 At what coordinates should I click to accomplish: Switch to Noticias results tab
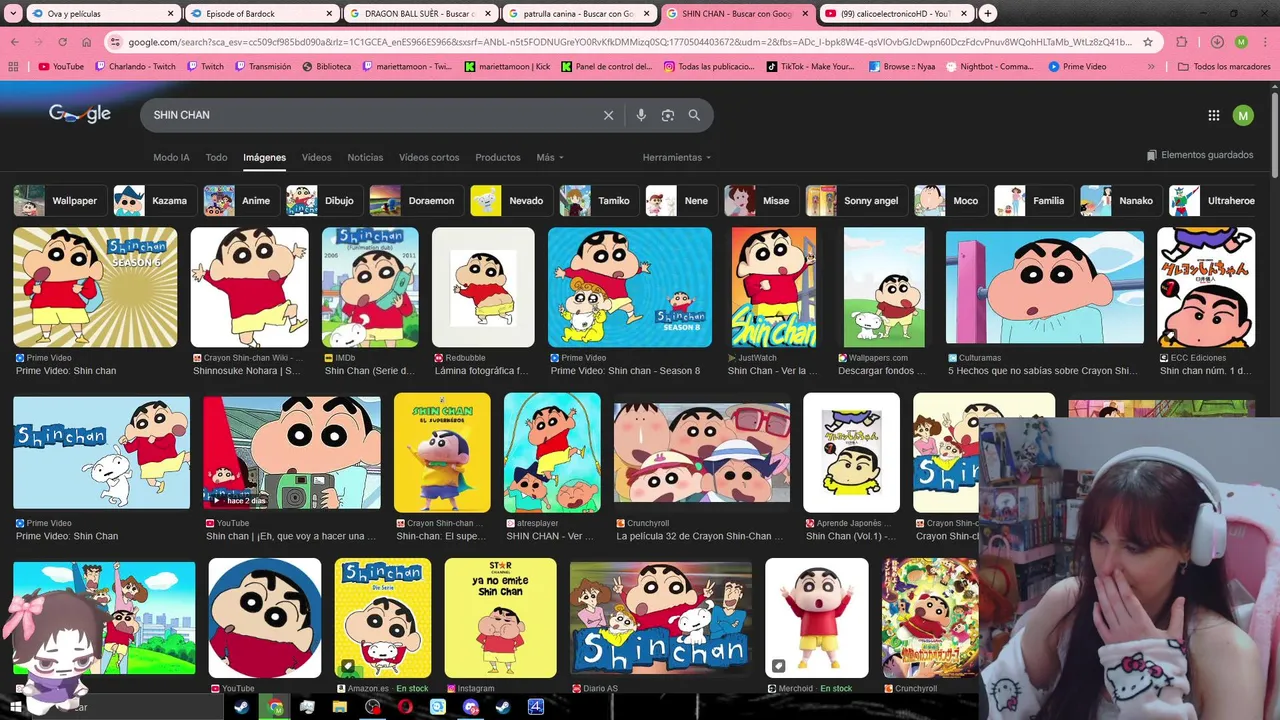point(365,157)
